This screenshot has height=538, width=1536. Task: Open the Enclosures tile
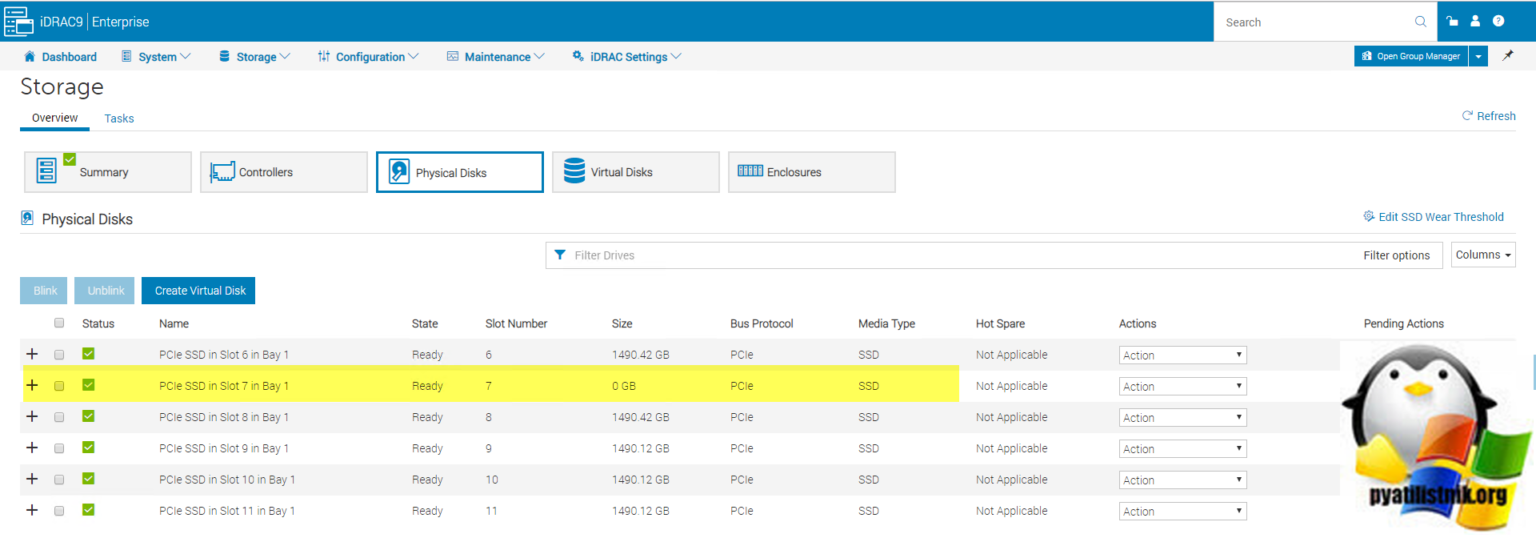click(x=812, y=172)
